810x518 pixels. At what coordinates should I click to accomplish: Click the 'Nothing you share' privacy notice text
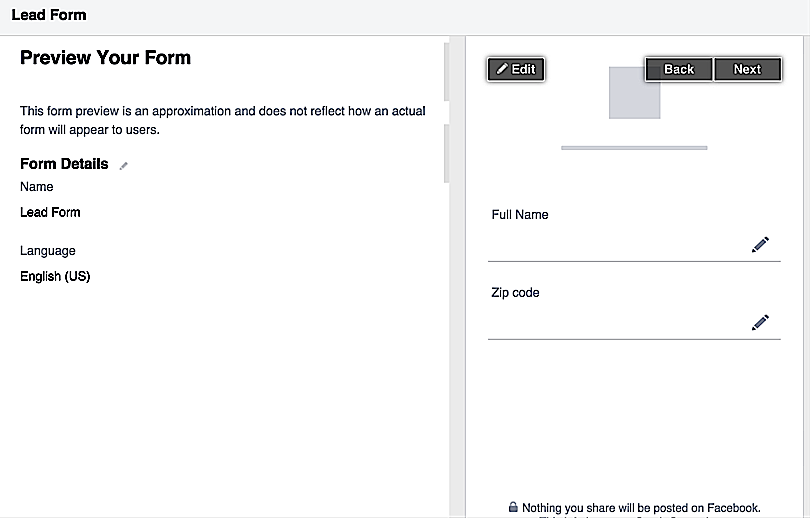[x=641, y=507]
